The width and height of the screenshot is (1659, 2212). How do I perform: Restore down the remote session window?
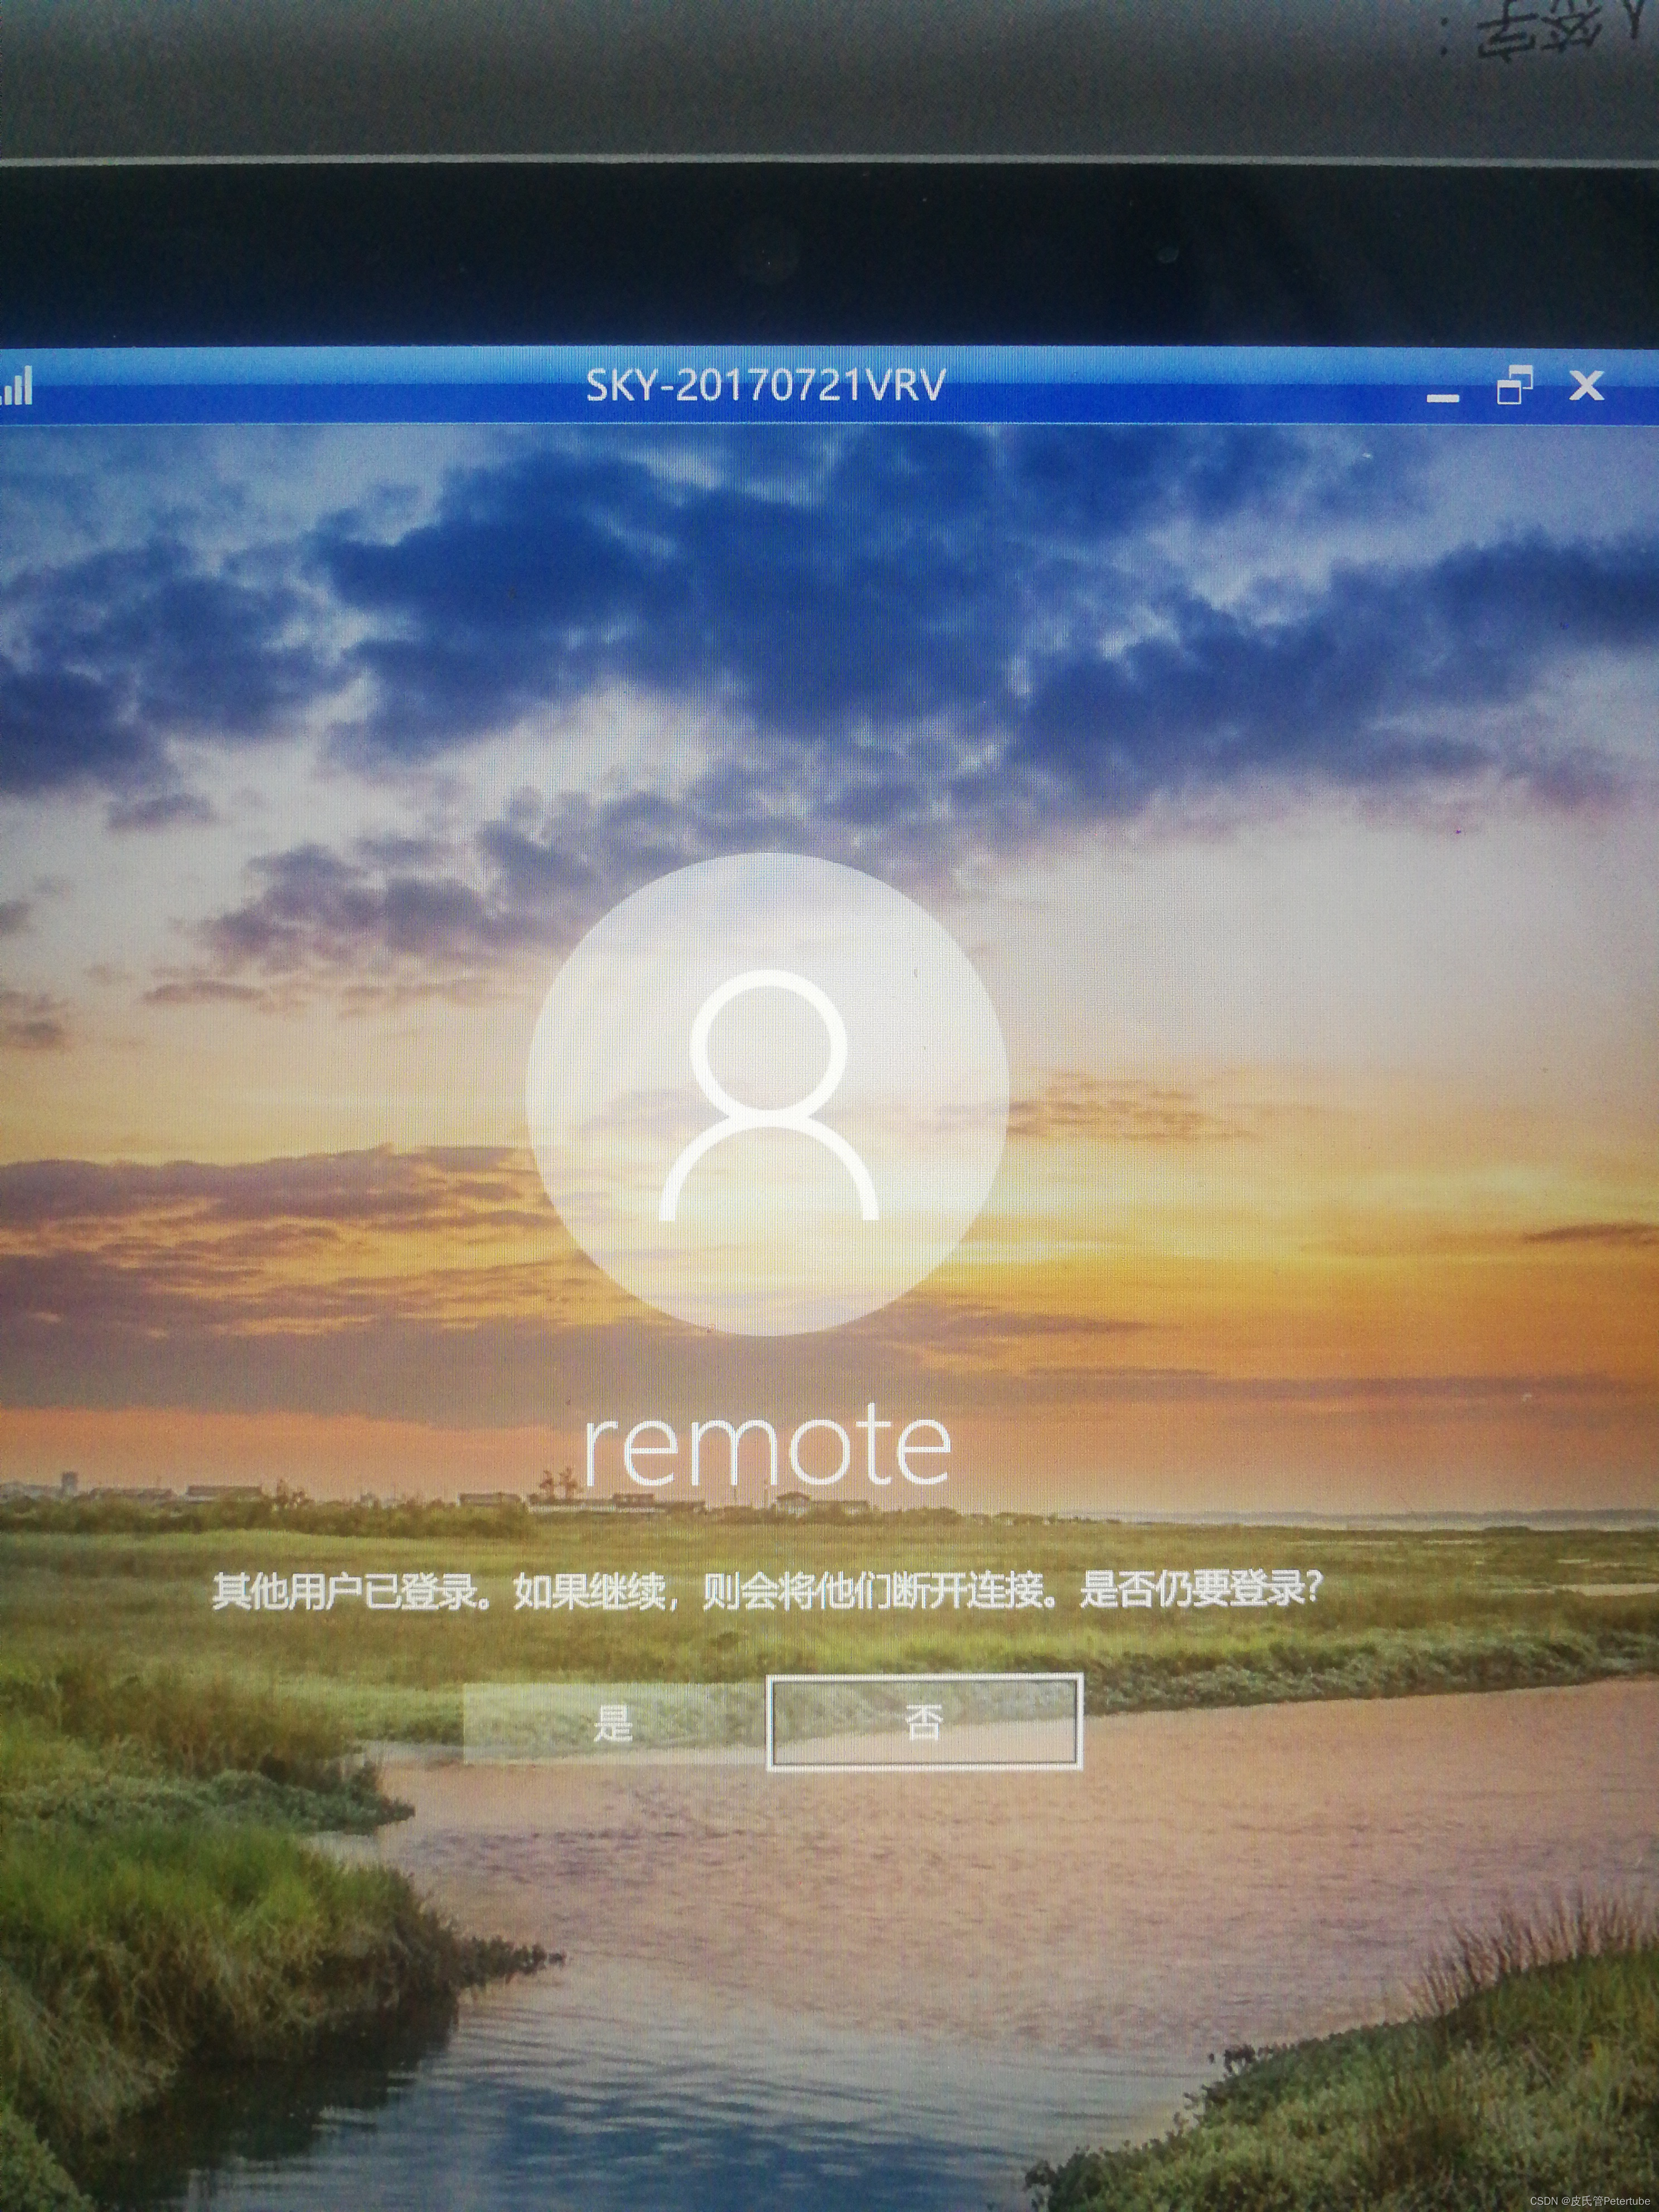(1514, 386)
